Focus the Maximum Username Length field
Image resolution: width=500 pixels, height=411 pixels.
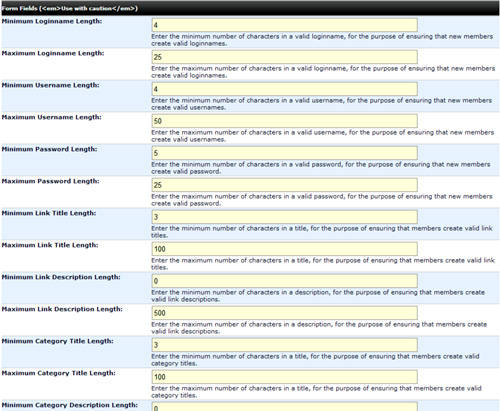click(284, 121)
